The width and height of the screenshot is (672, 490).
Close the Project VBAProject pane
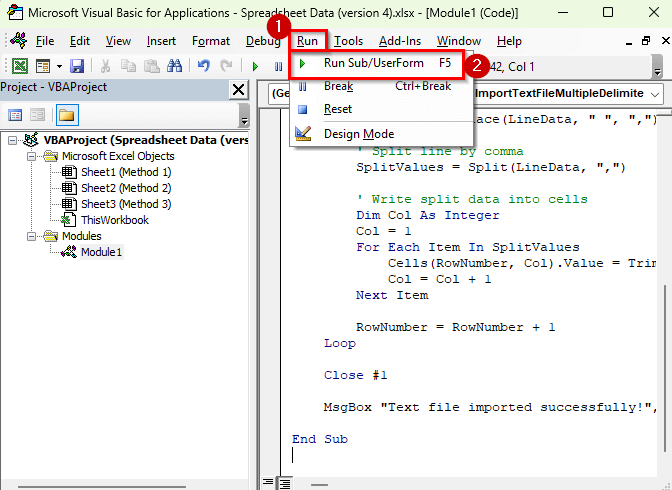(x=238, y=90)
